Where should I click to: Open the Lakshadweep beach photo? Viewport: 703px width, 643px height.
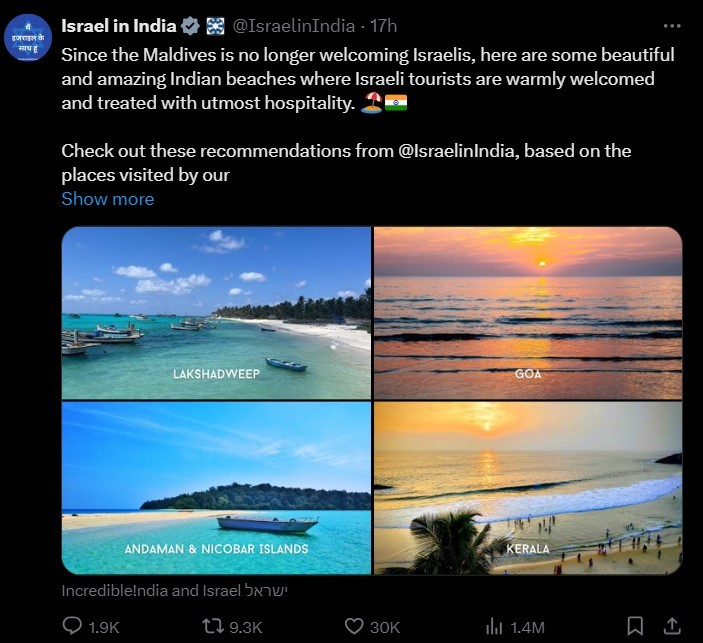tap(216, 312)
